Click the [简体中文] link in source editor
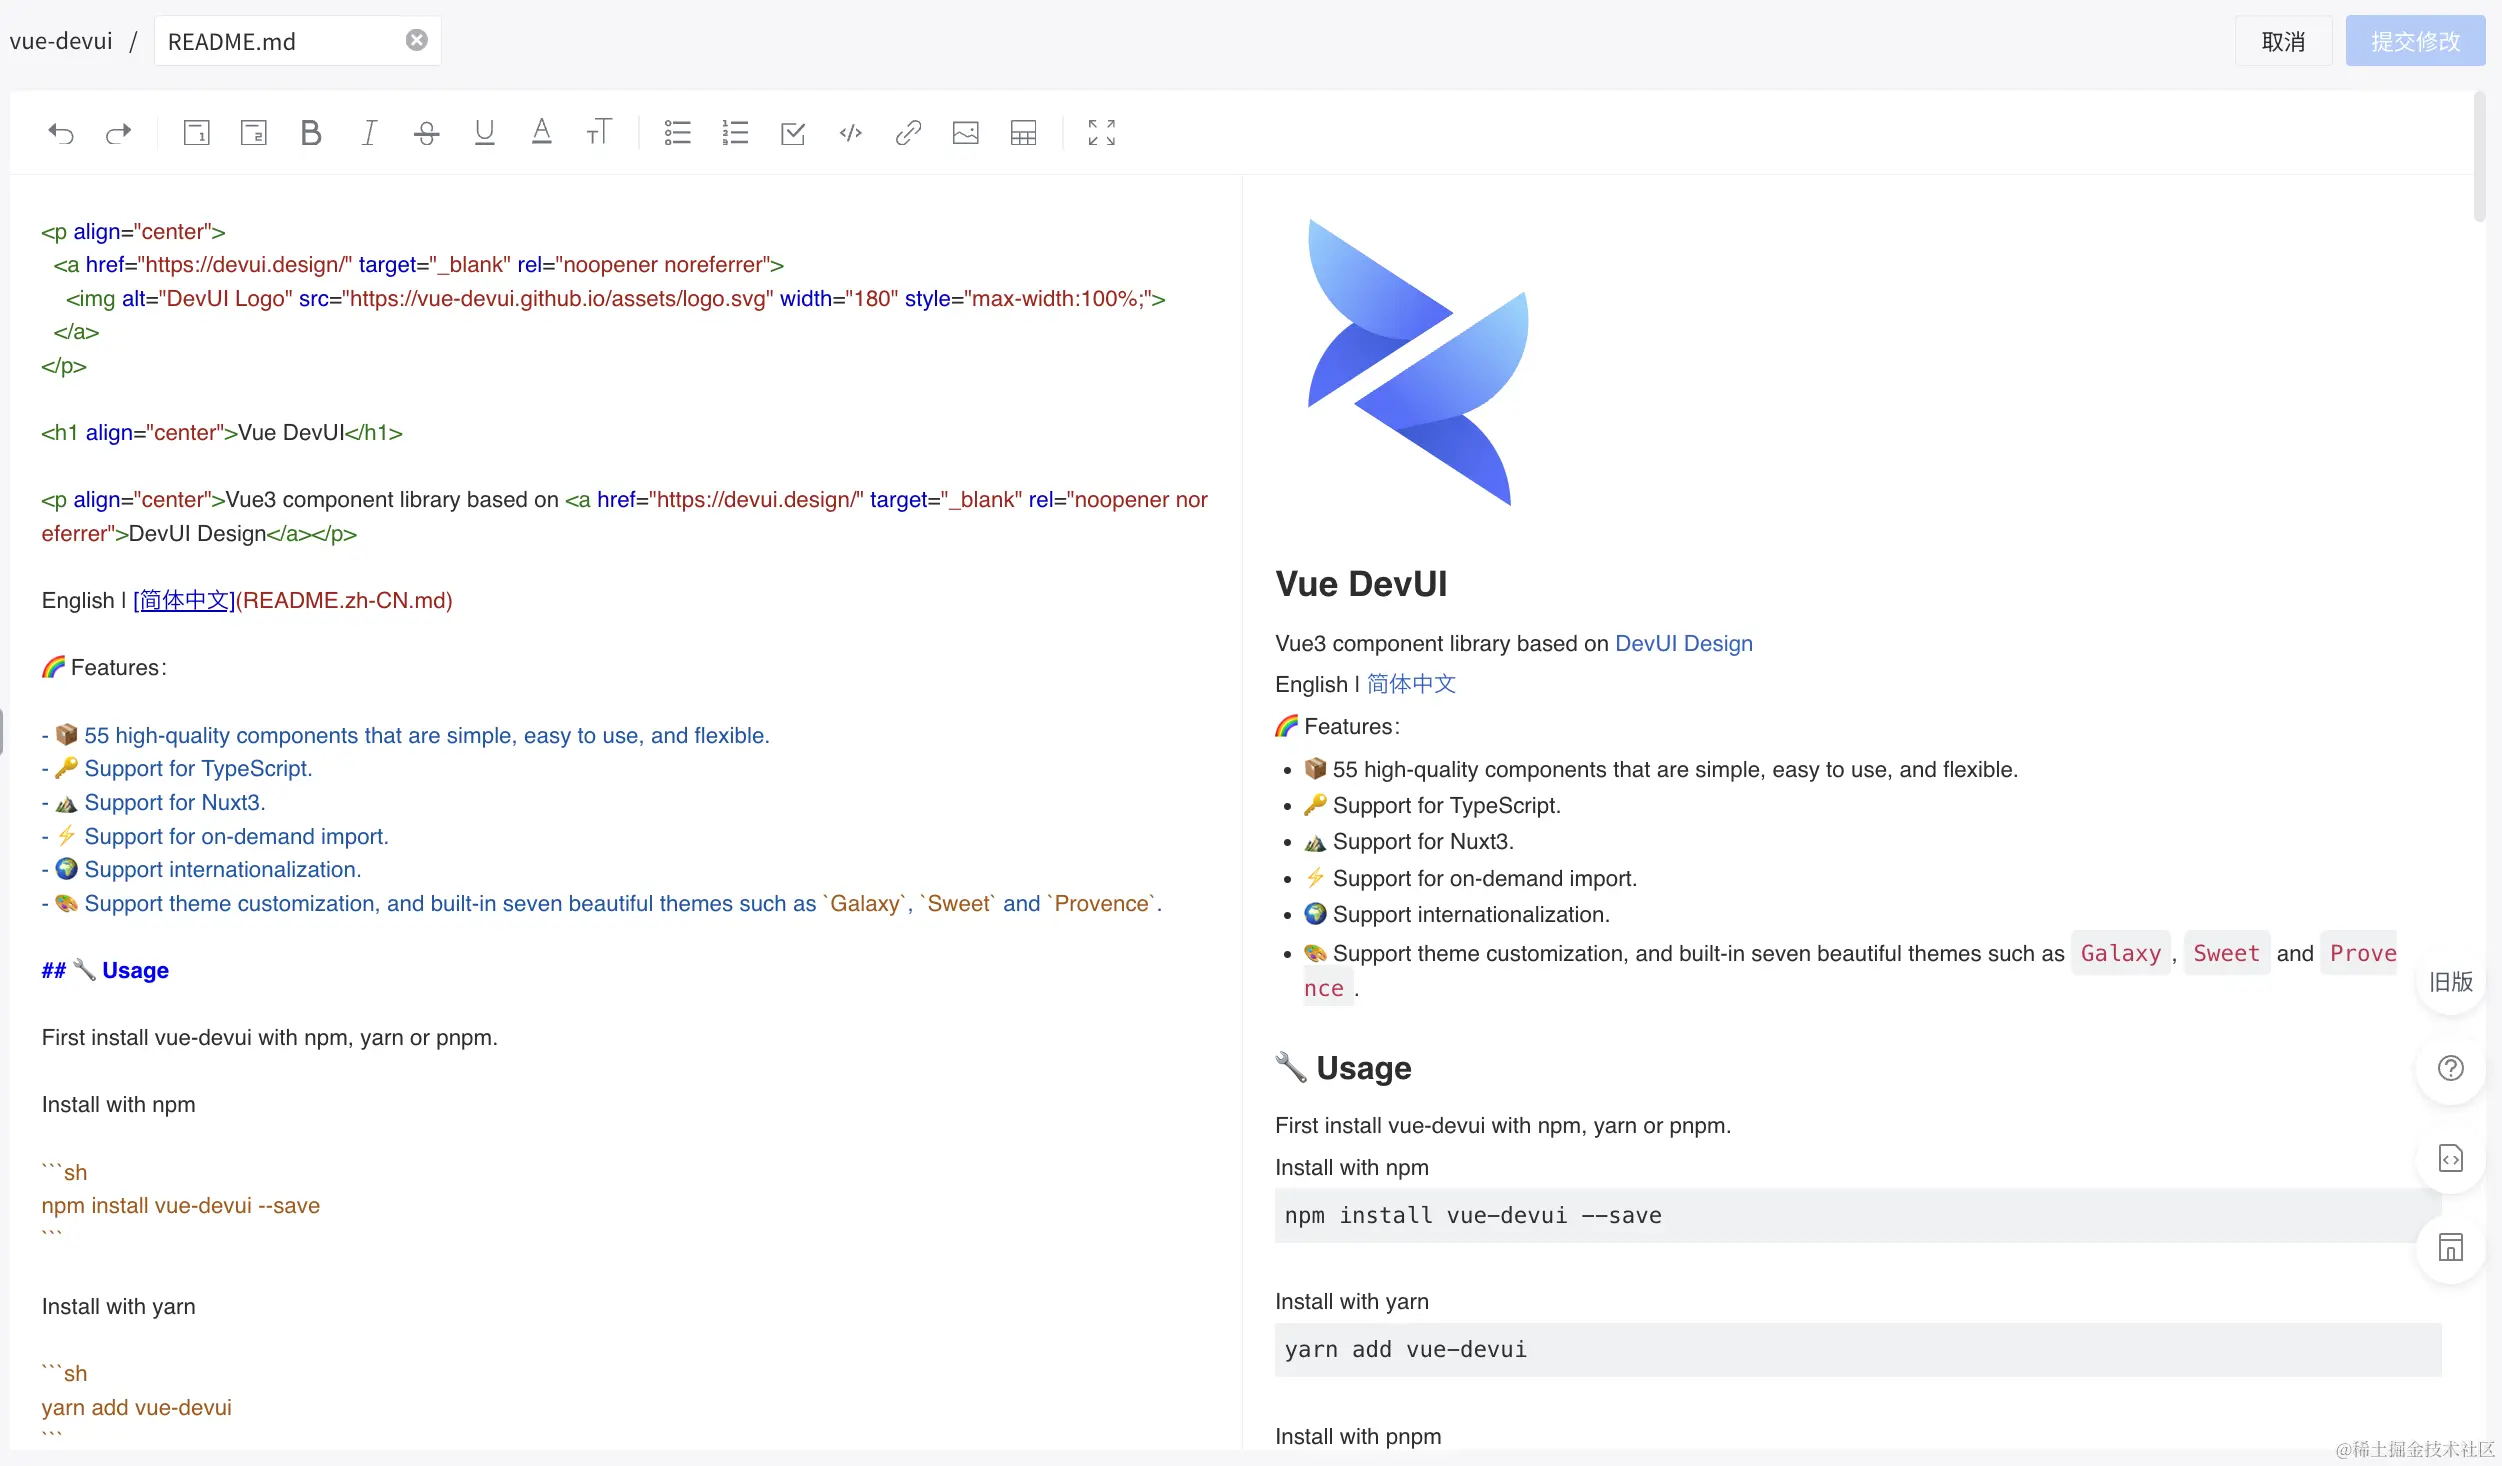This screenshot has width=2502, height=1466. tap(184, 600)
